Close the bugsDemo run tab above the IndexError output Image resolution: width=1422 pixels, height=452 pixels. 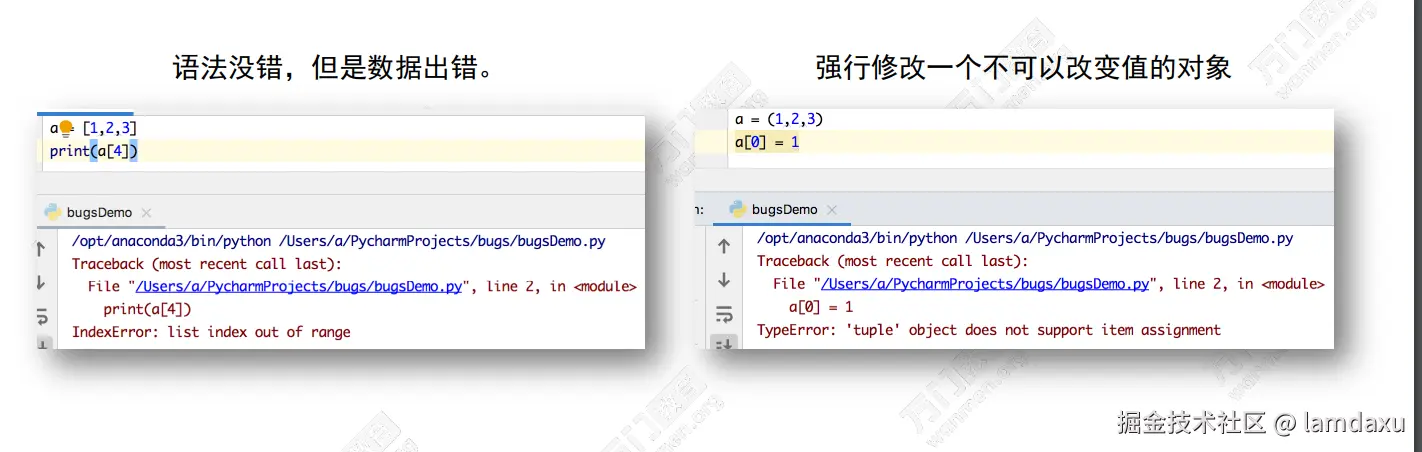(x=146, y=213)
